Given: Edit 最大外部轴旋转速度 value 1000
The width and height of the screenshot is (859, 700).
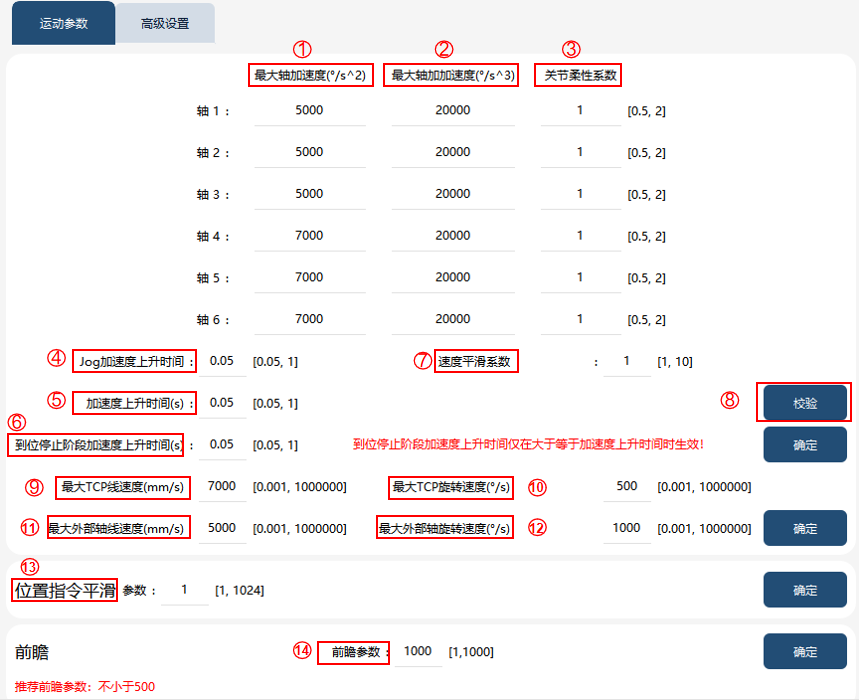Looking at the screenshot, I should (627, 528).
